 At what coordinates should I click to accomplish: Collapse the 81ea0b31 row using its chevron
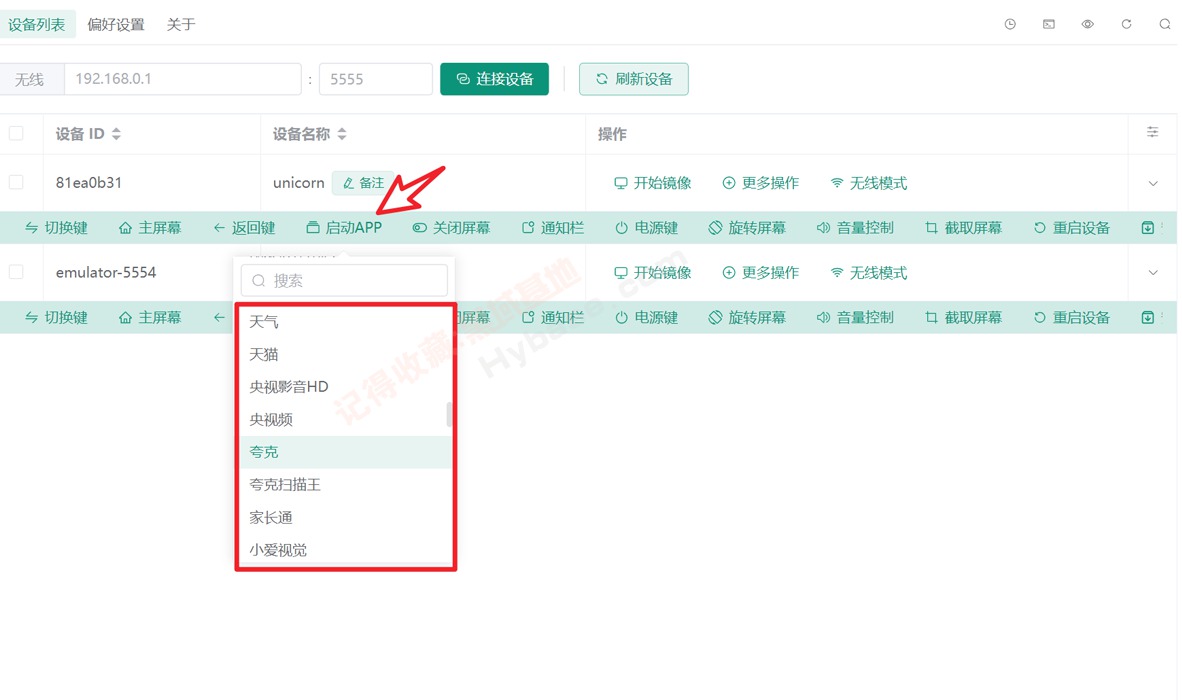(1152, 184)
